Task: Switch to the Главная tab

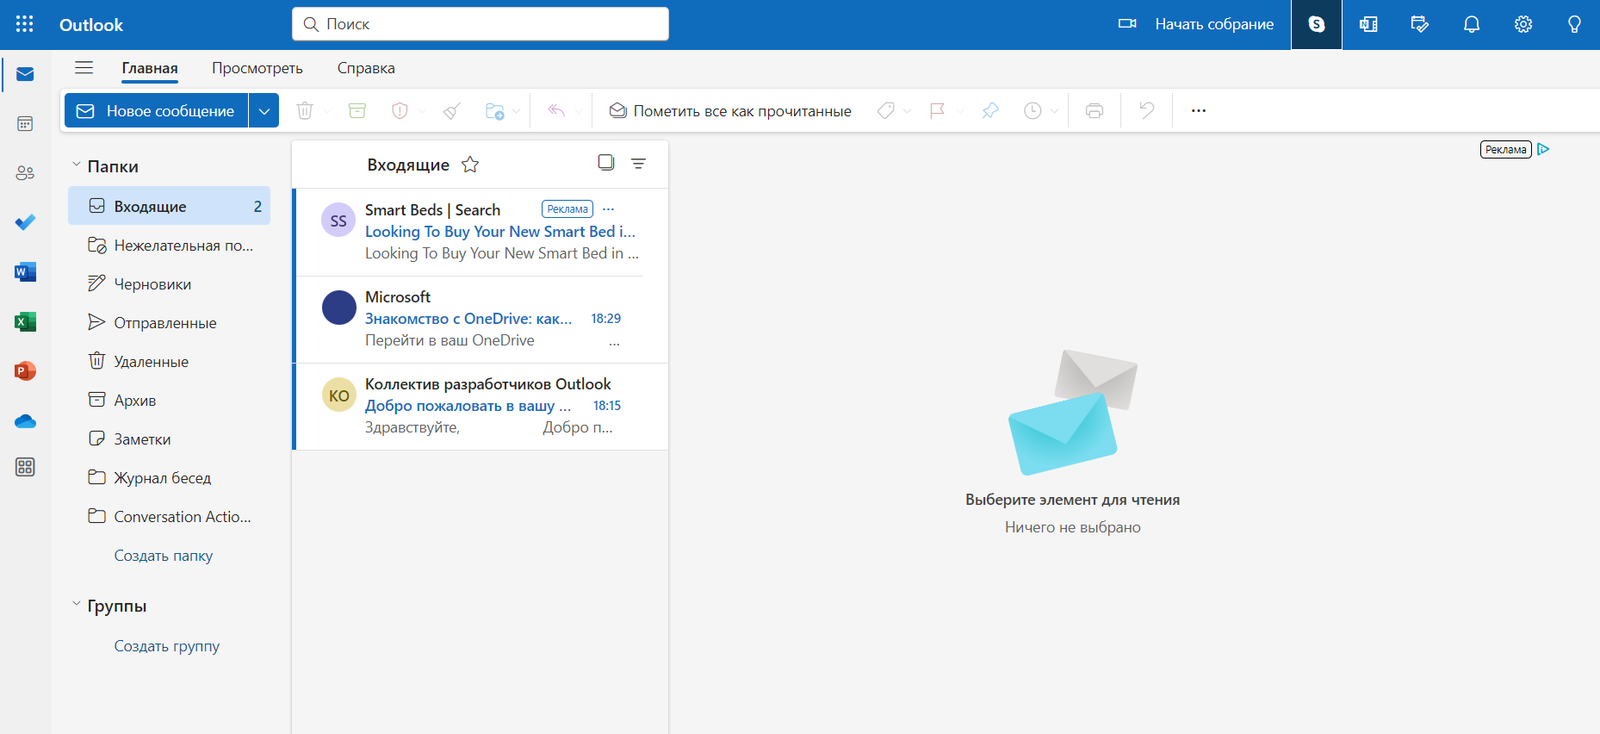Action: (x=150, y=68)
